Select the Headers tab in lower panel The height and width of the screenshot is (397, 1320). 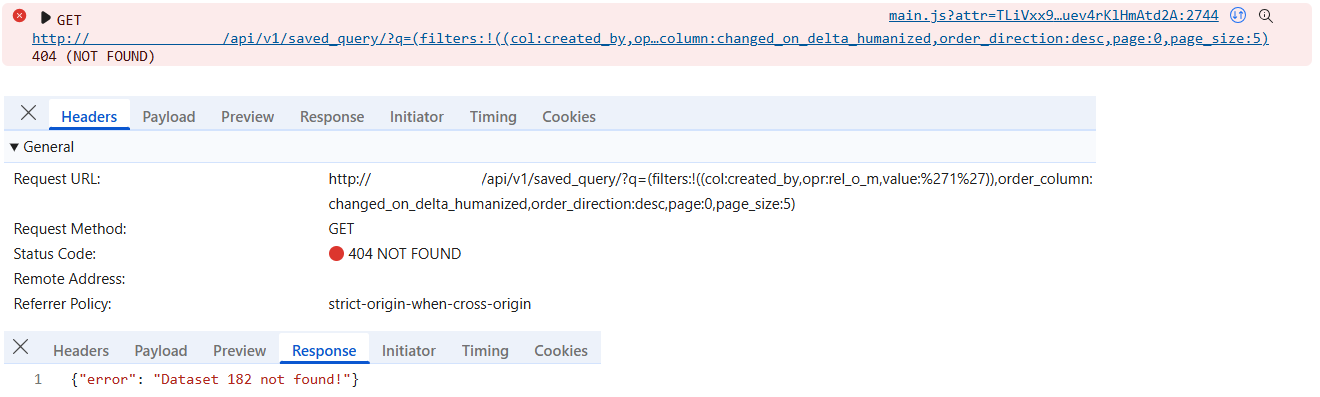click(81, 350)
